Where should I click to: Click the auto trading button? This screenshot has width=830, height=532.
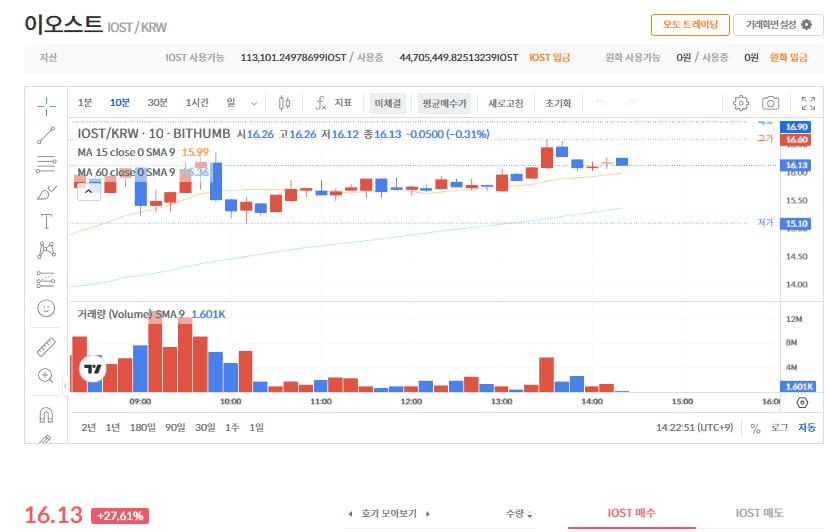point(690,25)
